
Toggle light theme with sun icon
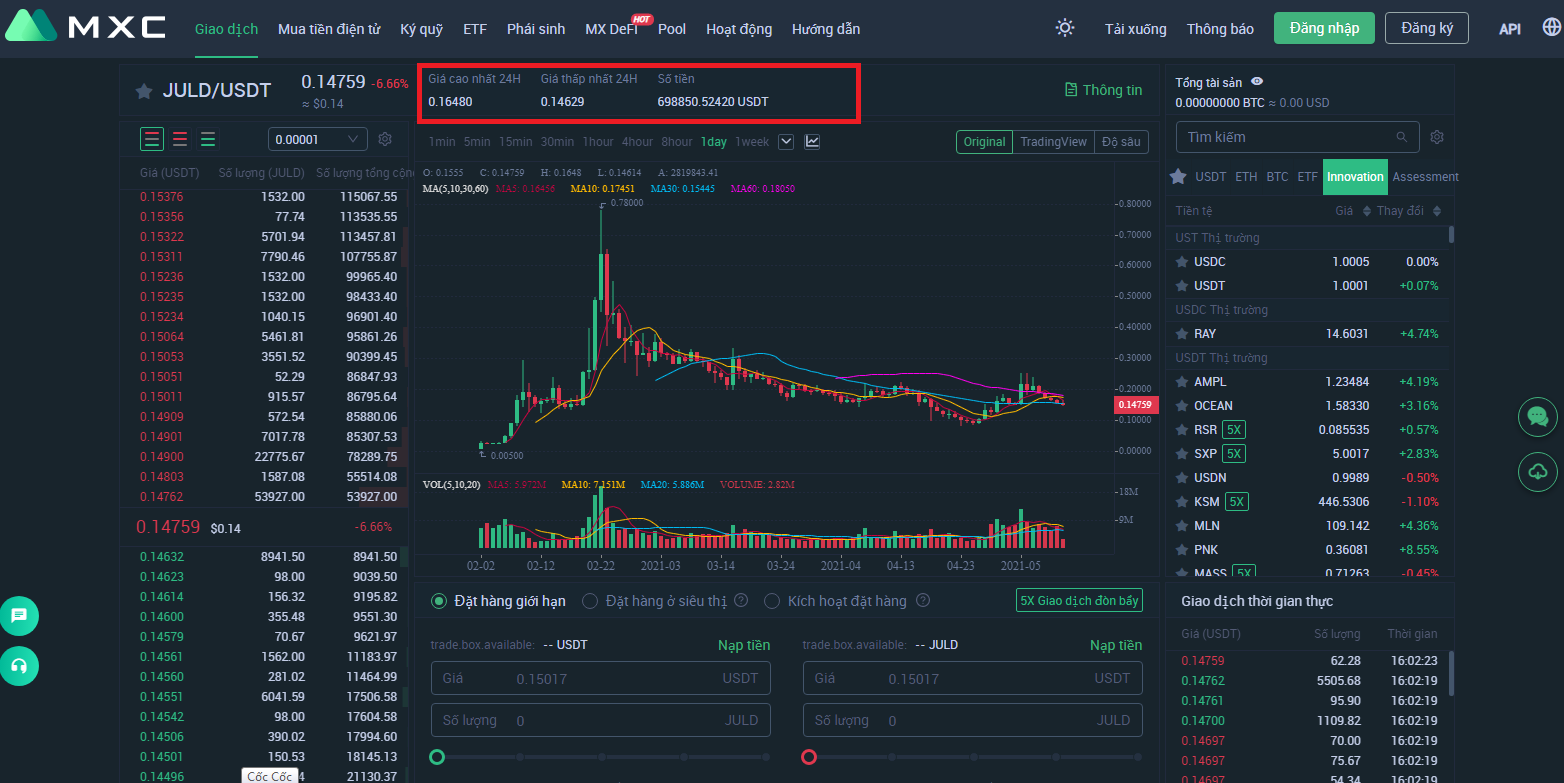[1065, 28]
